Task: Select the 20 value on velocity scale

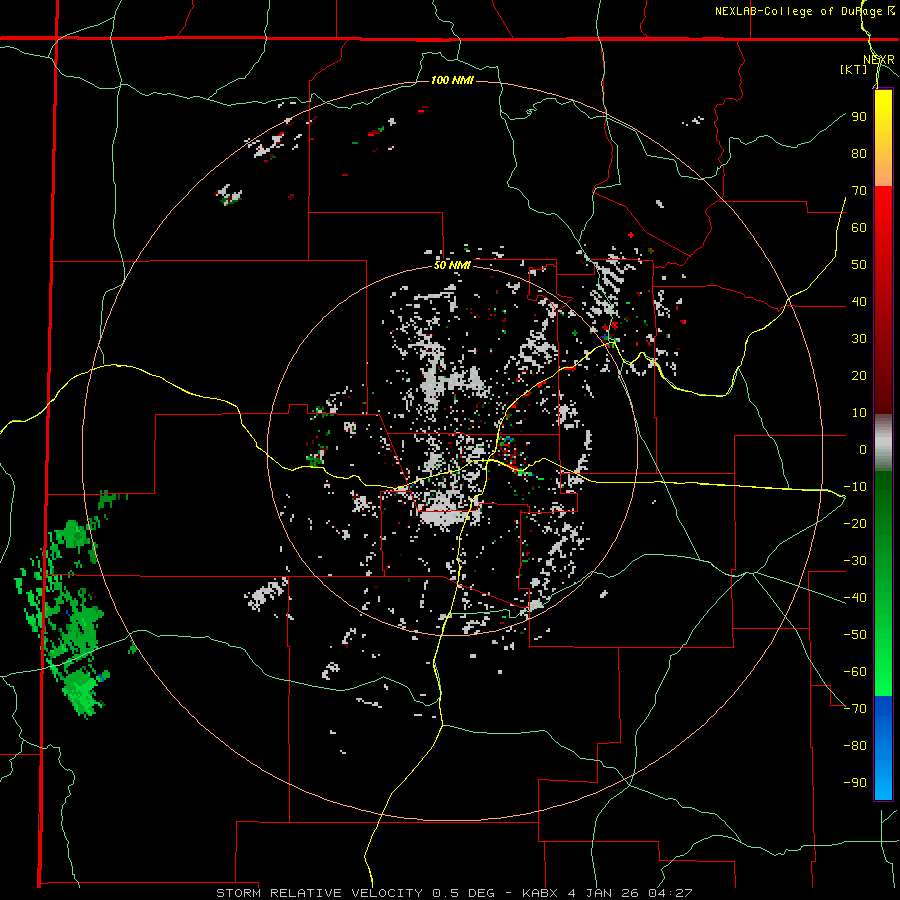Action: tap(859, 375)
